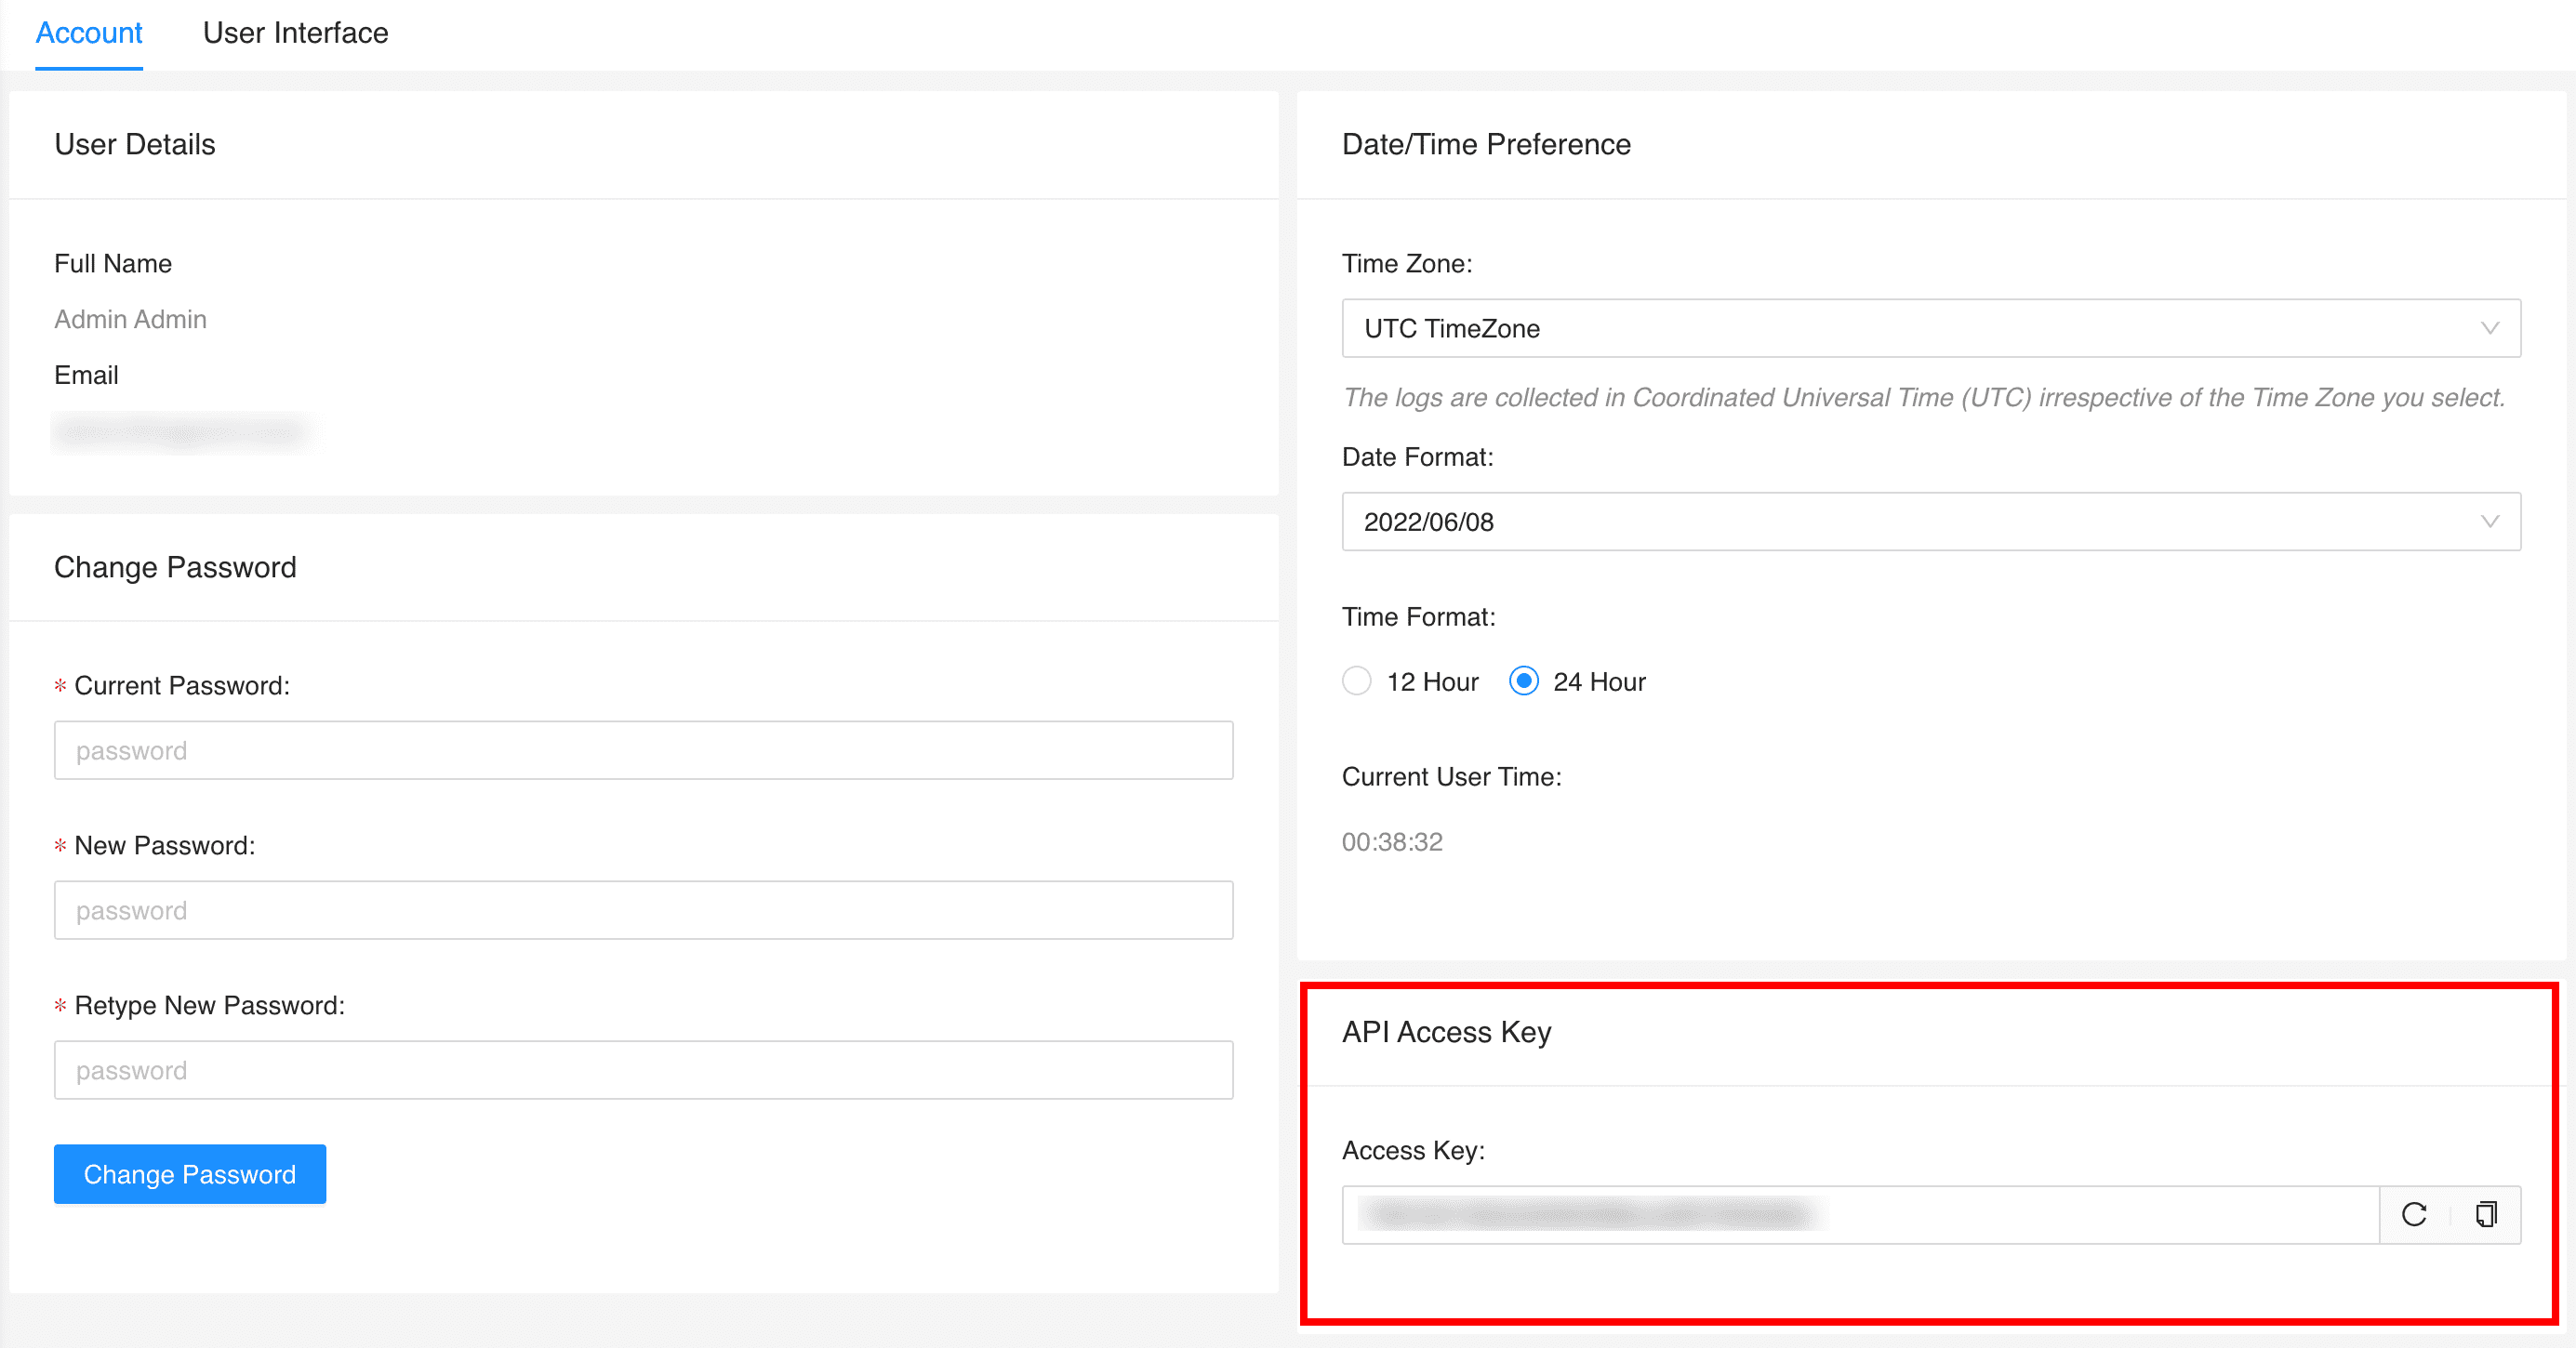Click the Current User Time value
The image size is (2576, 1348).
click(1393, 842)
